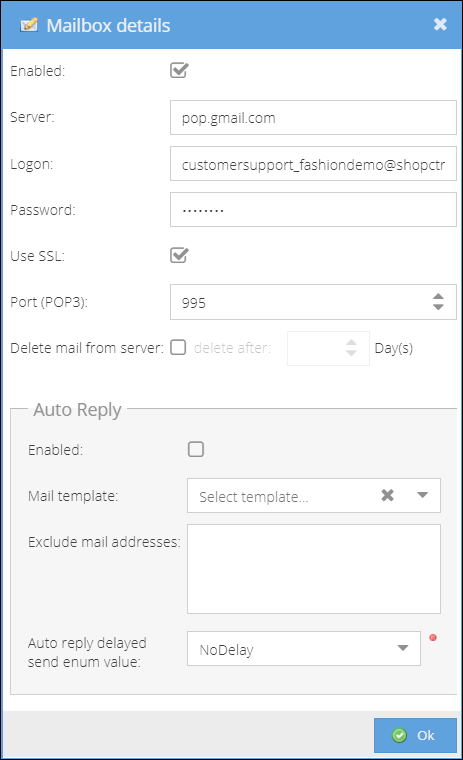The image size is (463, 760).
Task: Decrease the POP3 port value
Action: pos(438,307)
